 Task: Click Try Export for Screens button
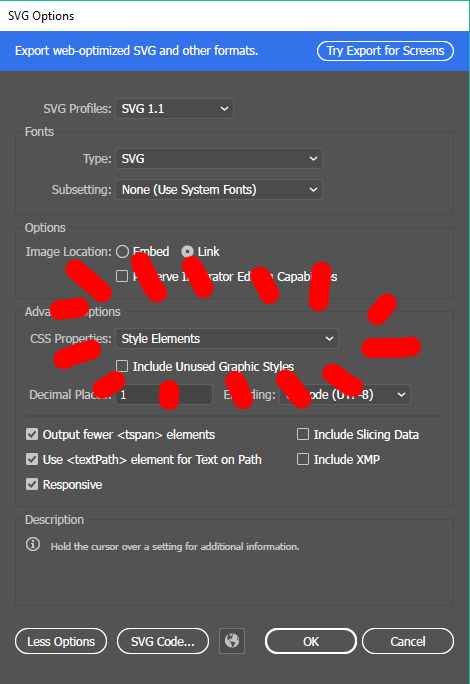tap(385, 51)
